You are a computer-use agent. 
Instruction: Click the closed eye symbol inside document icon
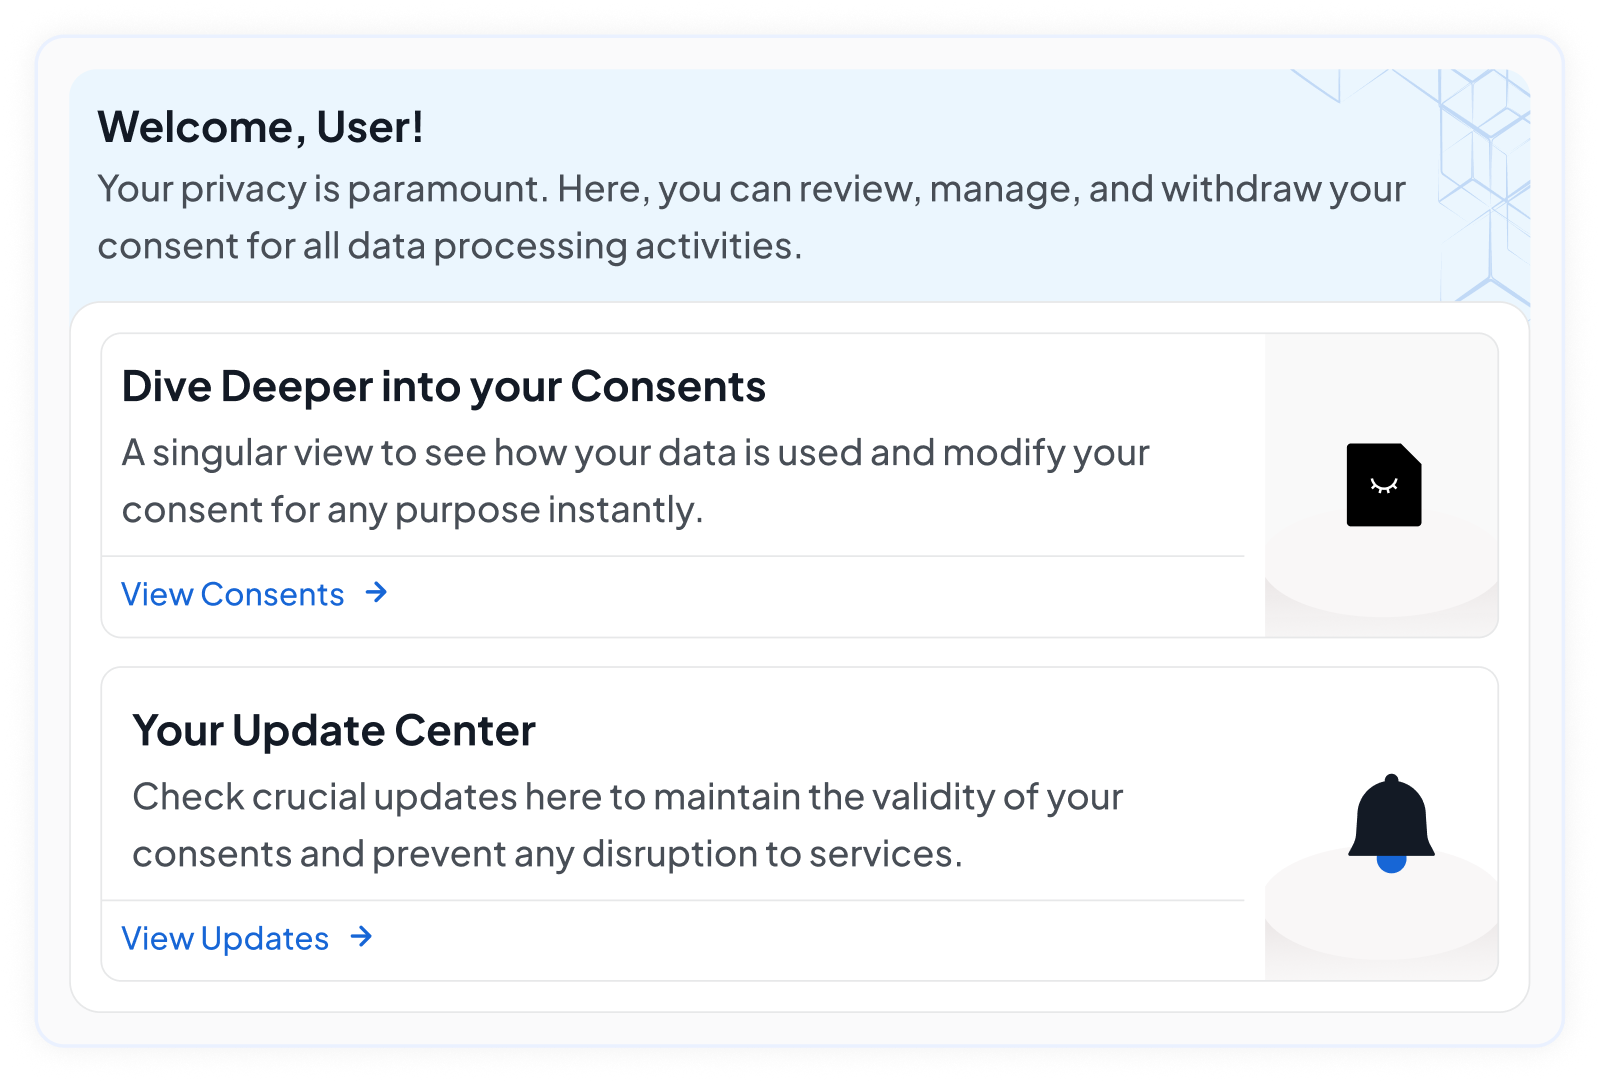1384,487
